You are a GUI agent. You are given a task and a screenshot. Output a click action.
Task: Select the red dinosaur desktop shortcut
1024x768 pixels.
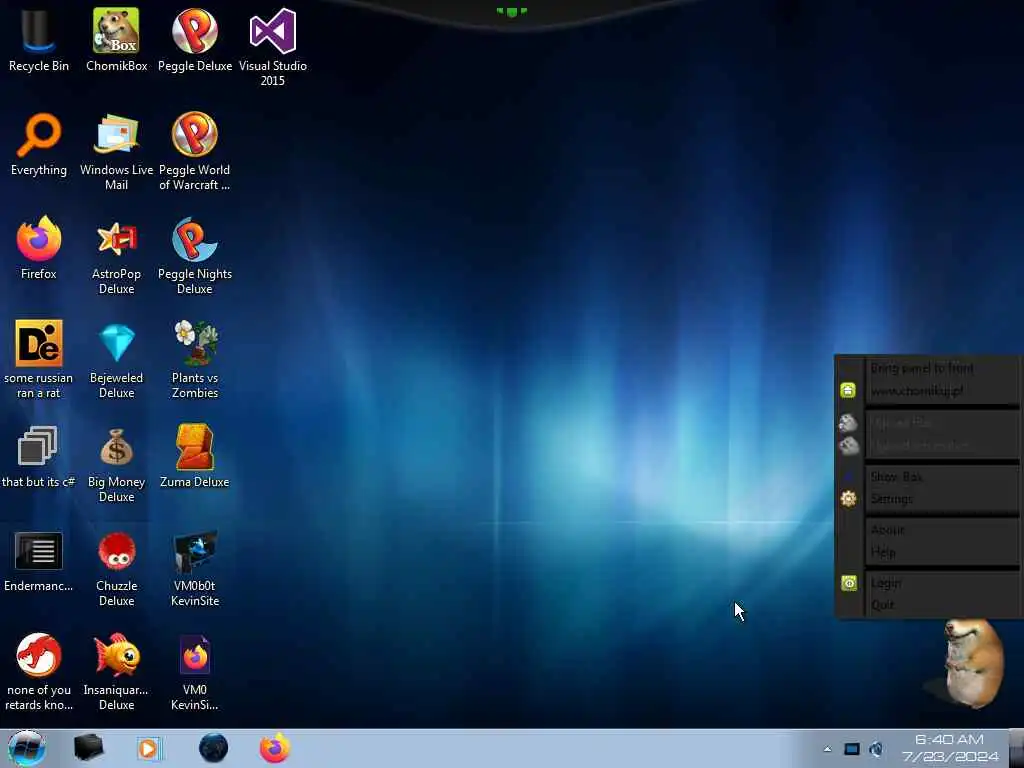(x=39, y=671)
